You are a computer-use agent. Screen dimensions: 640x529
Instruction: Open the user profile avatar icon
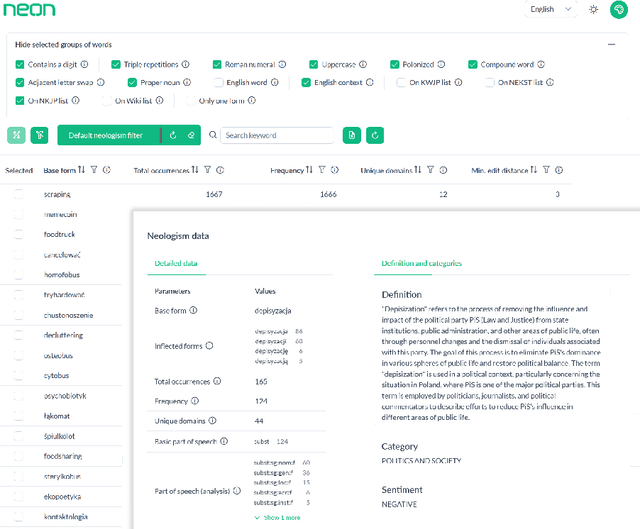619,9
